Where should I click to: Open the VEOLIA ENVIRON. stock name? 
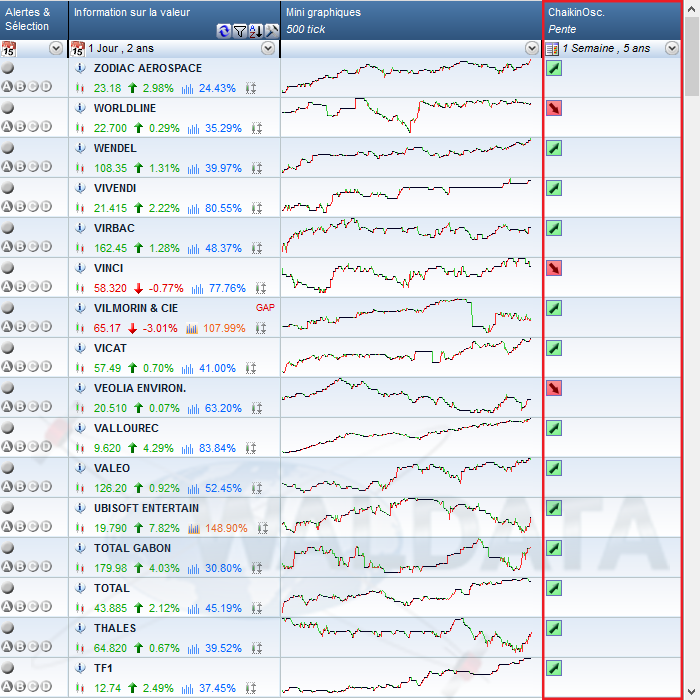coord(140,388)
